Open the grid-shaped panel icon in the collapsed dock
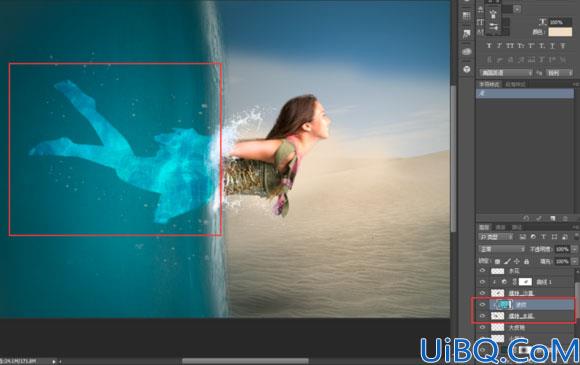The height and width of the screenshot is (365, 580). [x=466, y=16]
